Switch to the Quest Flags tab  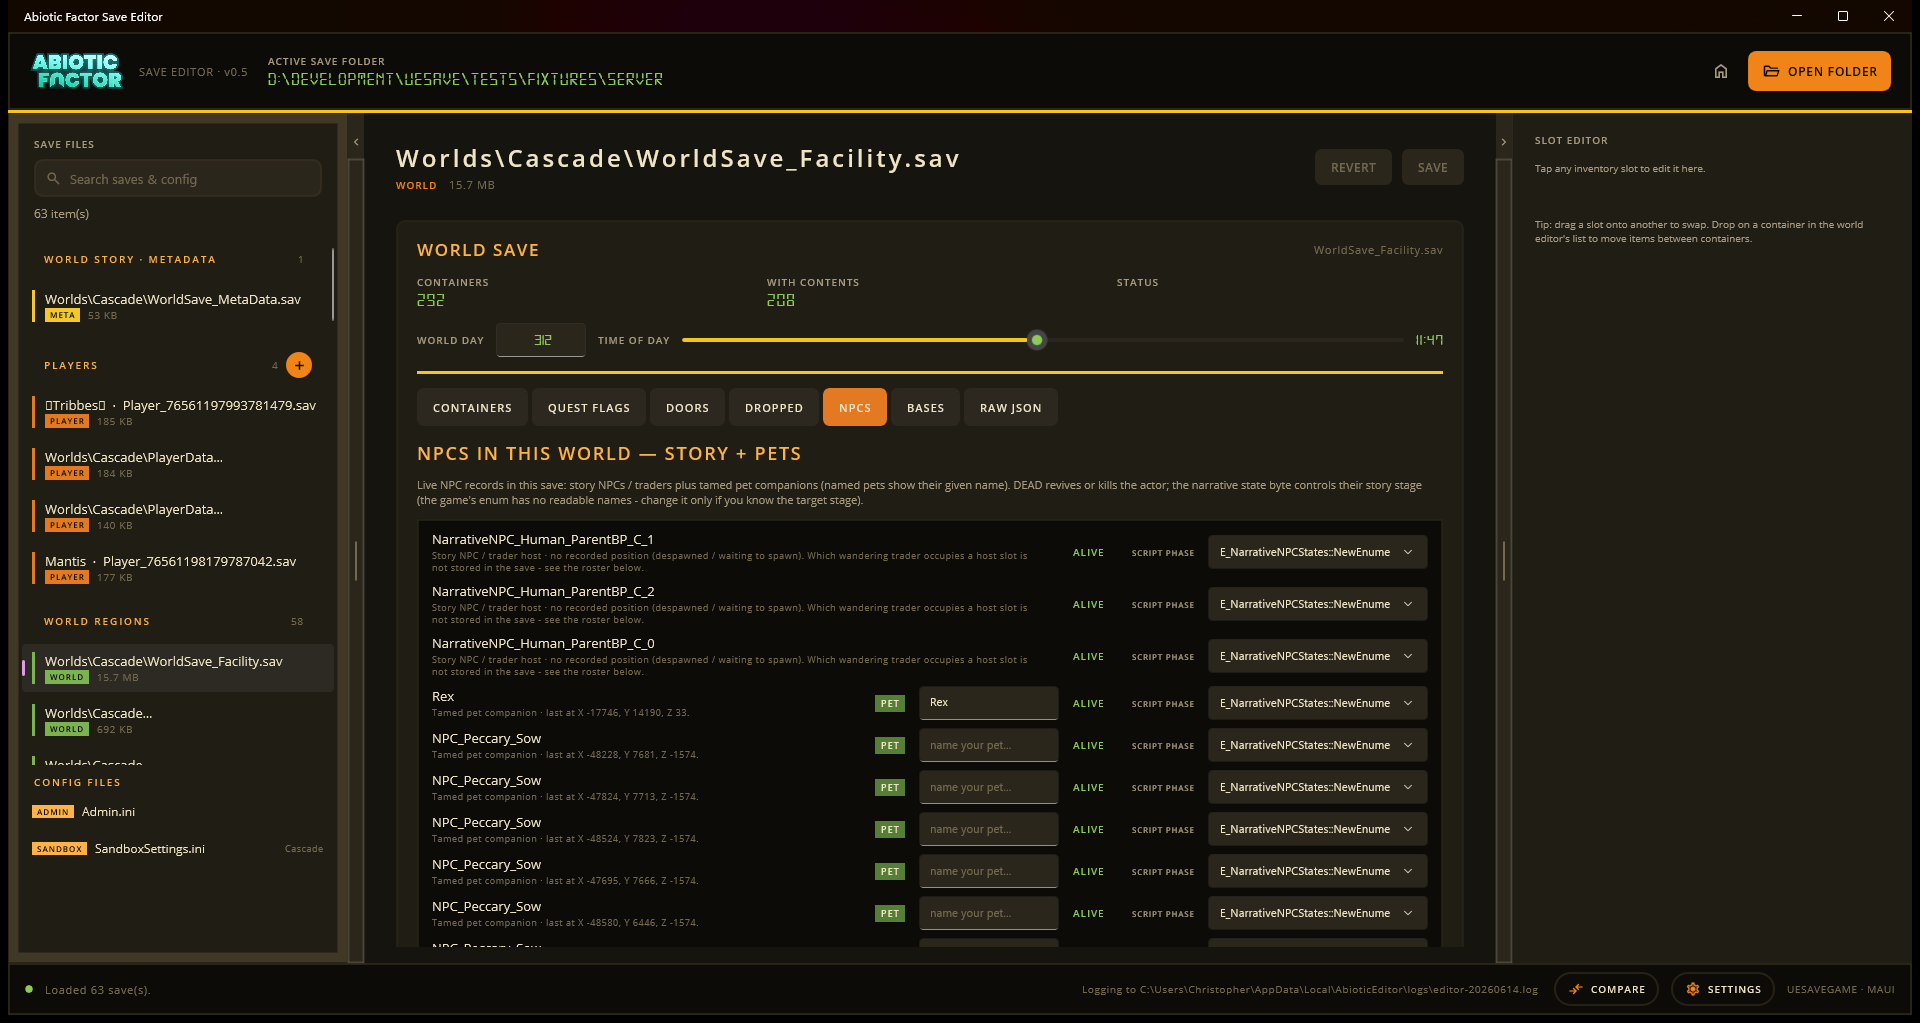pyautogui.click(x=589, y=407)
